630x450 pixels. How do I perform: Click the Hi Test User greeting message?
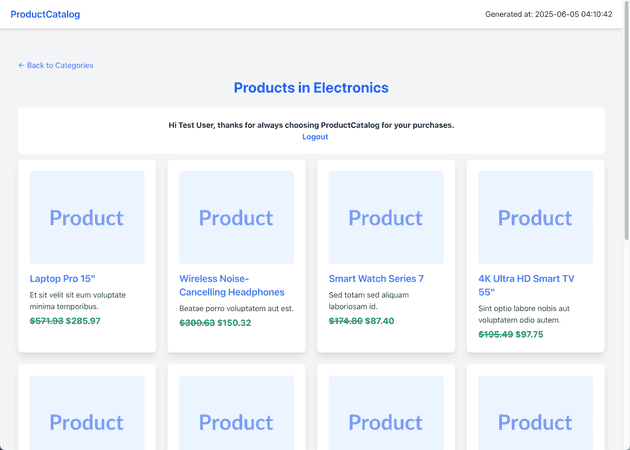[x=311, y=125]
